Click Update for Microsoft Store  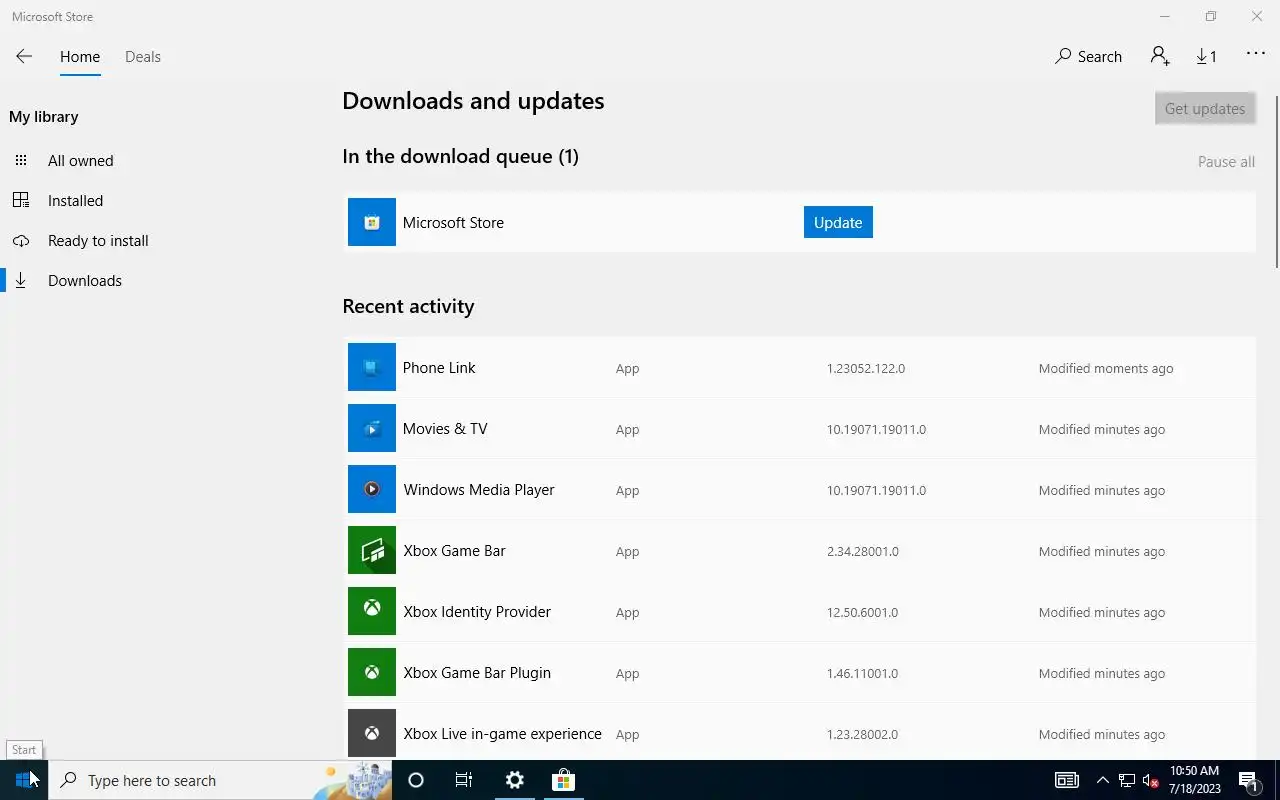[838, 222]
